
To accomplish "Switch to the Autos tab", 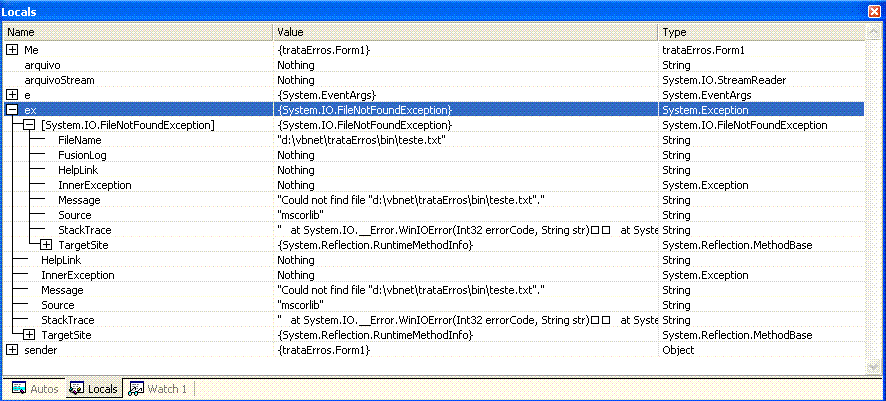I will (x=35, y=389).
